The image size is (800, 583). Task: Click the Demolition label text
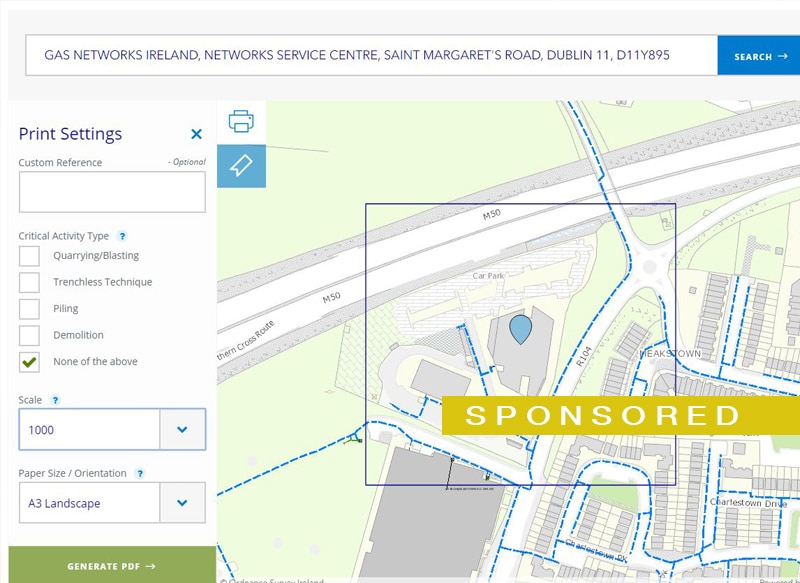78,335
